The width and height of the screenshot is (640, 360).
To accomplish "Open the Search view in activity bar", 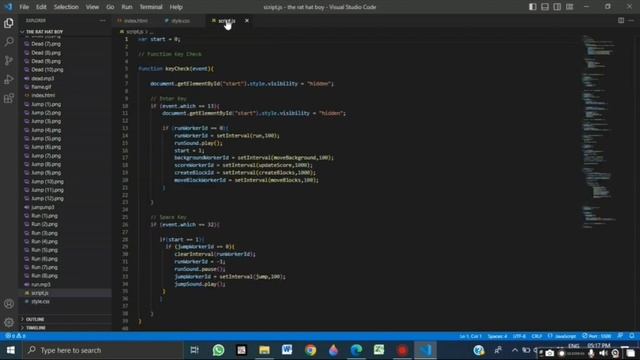I will [x=9, y=42].
